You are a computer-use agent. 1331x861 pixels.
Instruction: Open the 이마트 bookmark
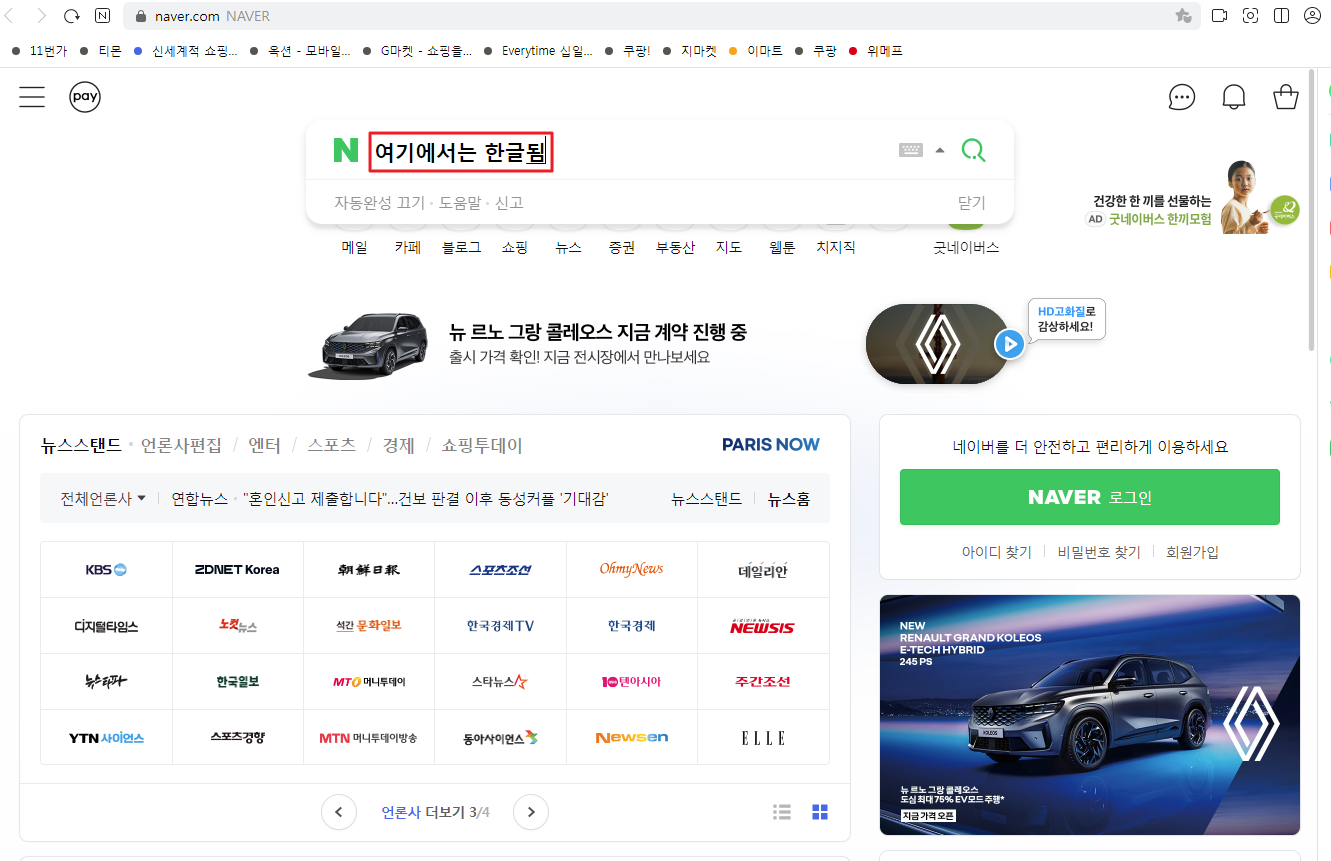pyautogui.click(x=755, y=51)
